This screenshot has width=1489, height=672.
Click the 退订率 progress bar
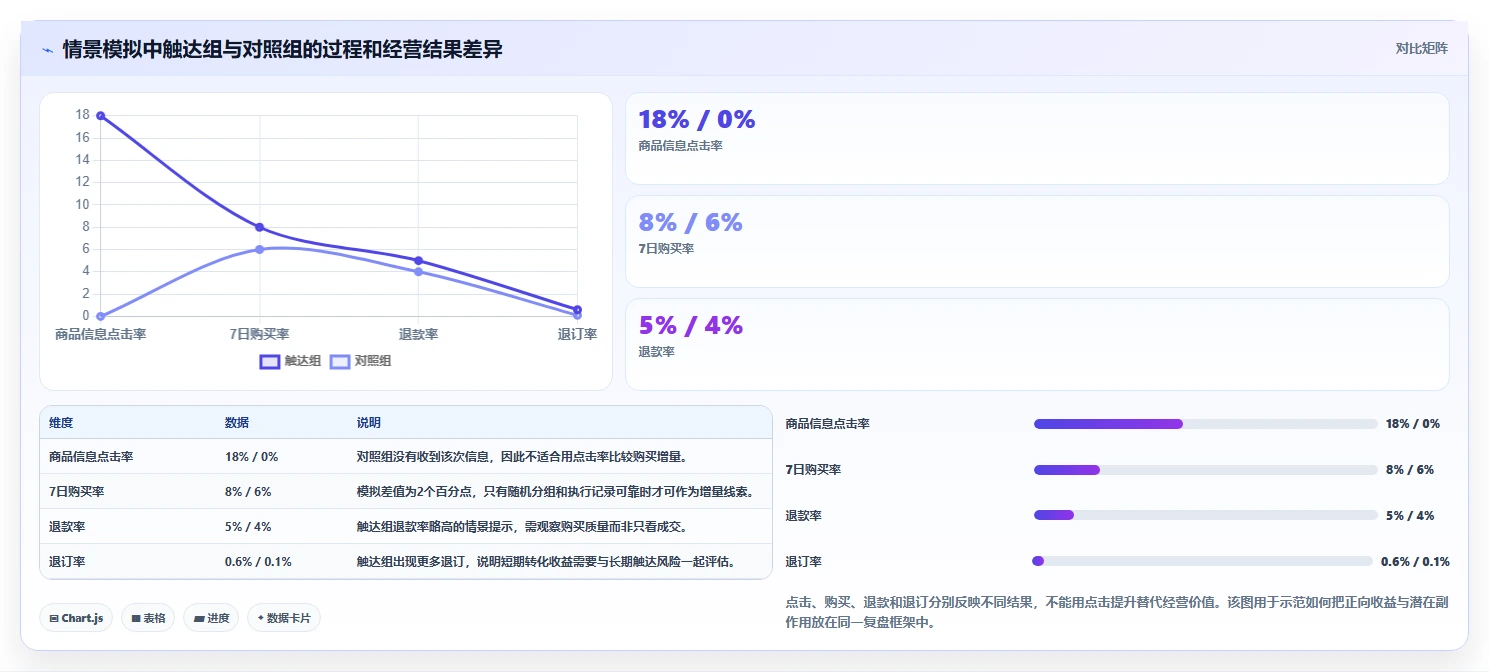pyautogui.click(x=1203, y=561)
